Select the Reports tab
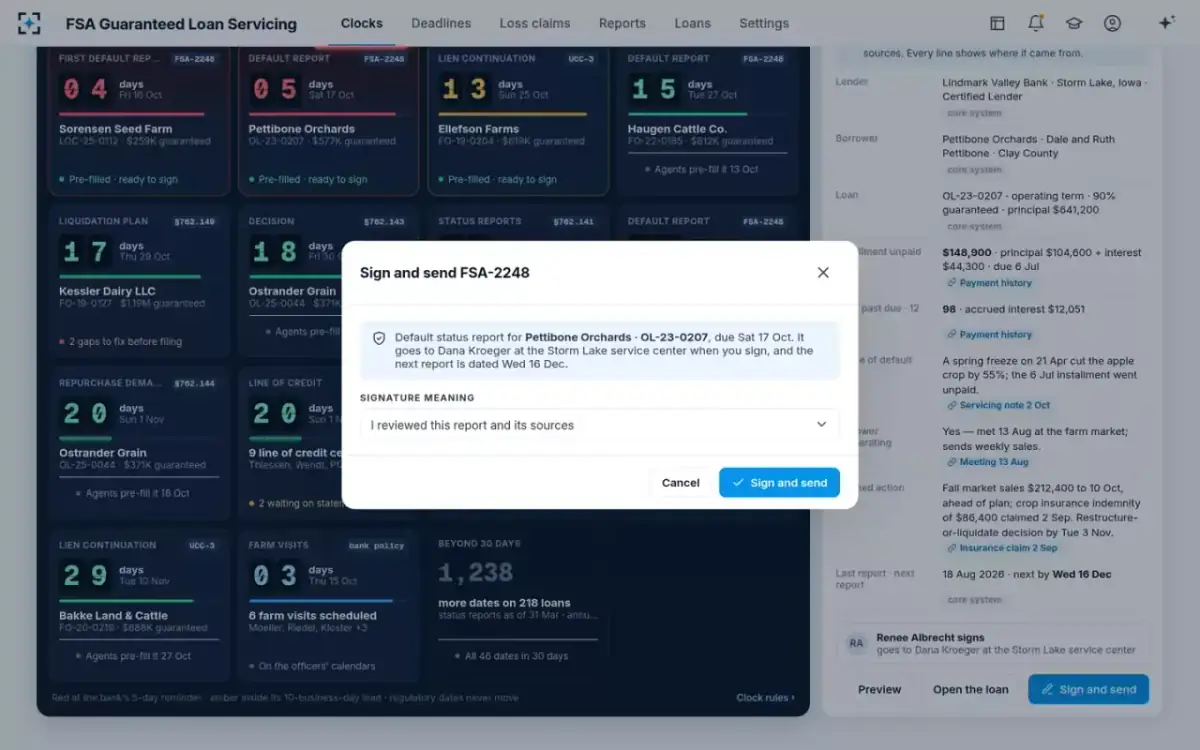The width and height of the screenshot is (1200, 750). click(x=622, y=23)
